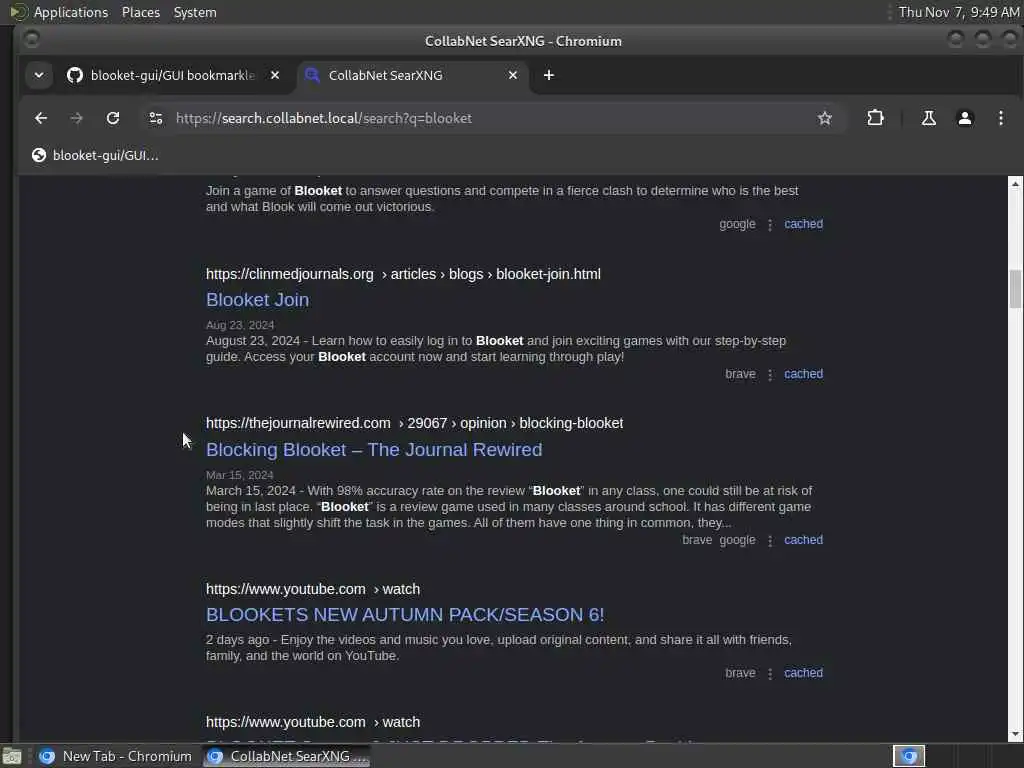Open the profile avatar menu

(965, 118)
